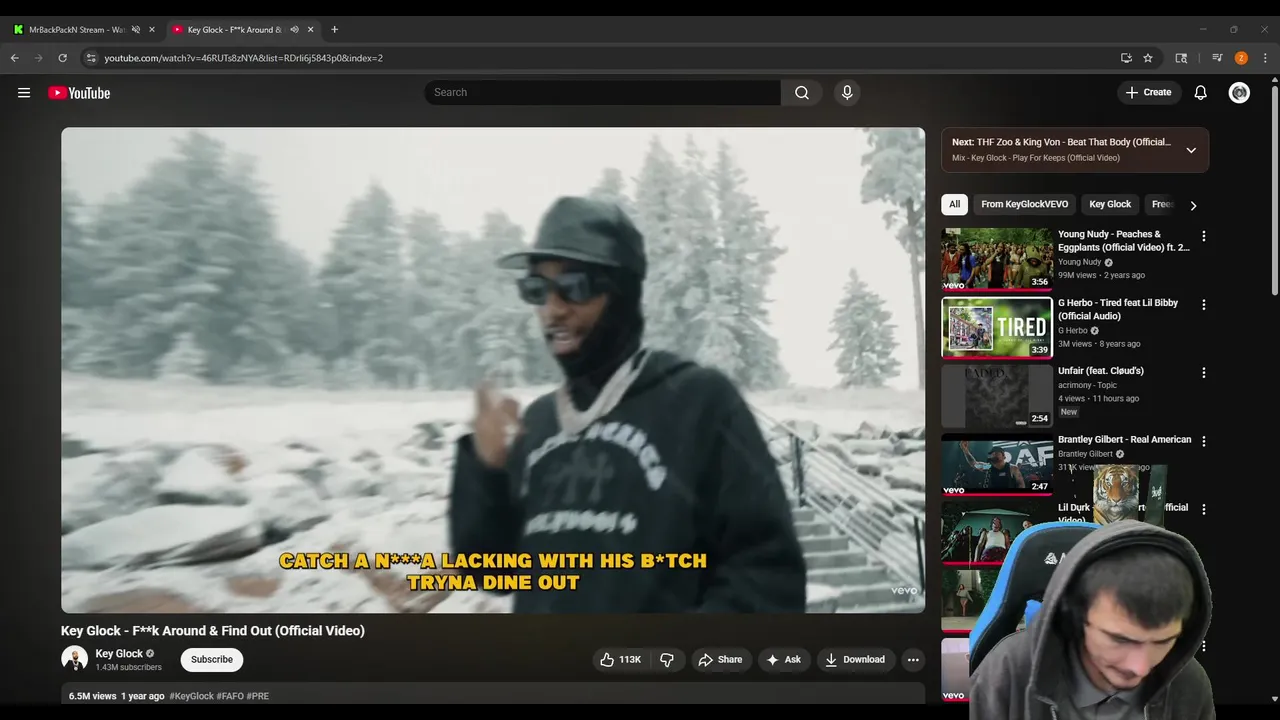Click the search magnifier button
Image resolution: width=1280 pixels, height=720 pixels.
coord(802,92)
